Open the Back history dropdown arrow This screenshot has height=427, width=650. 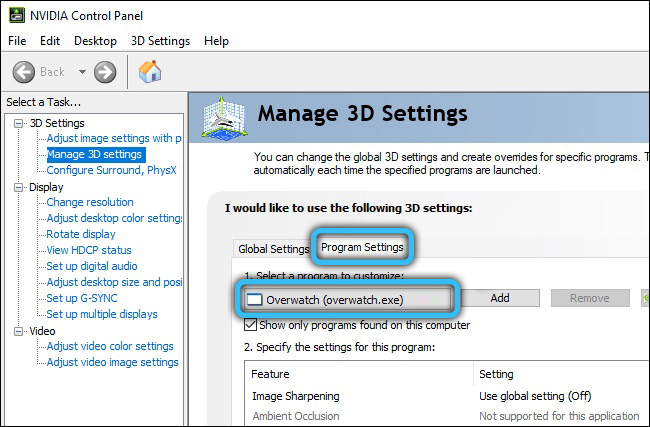tap(82, 72)
